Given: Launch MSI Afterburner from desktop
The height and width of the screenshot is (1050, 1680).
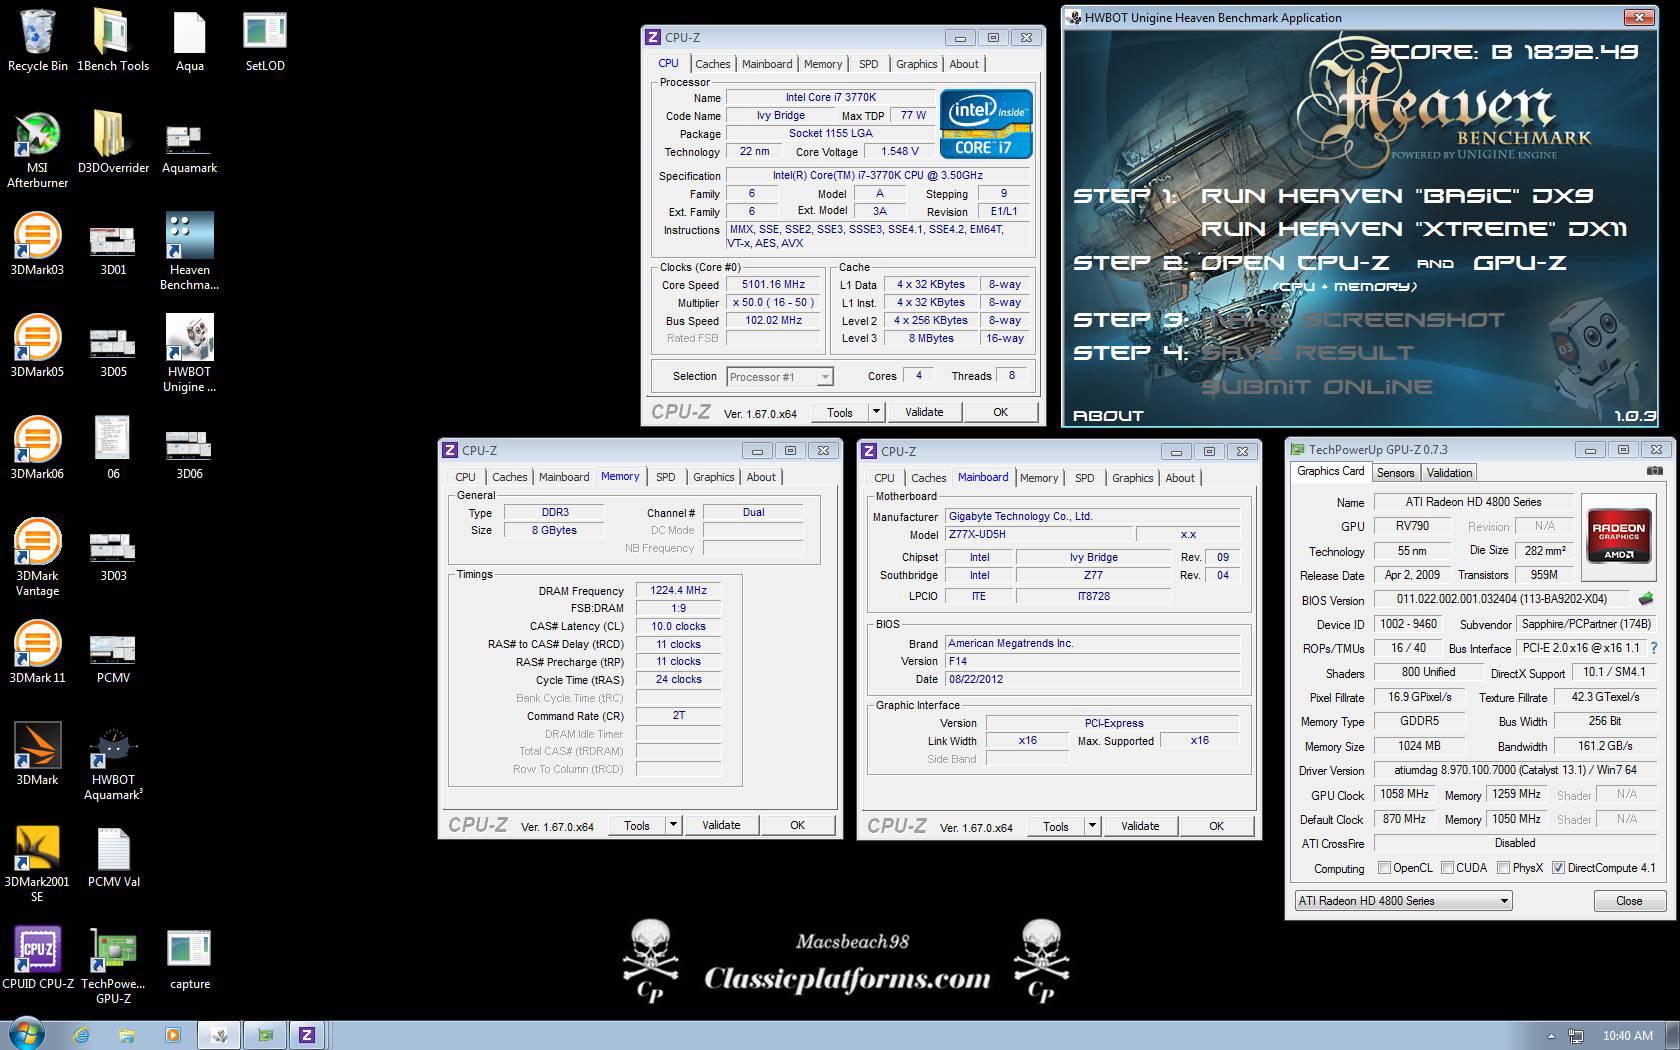Looking at the screenshot, I should coord(37,149).
